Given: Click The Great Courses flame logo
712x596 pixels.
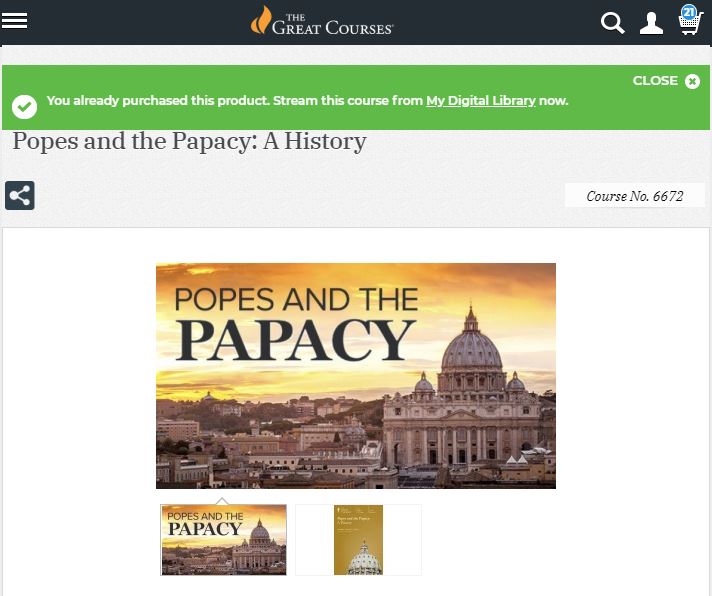Looking at the screenshot, I should (261, 20).
